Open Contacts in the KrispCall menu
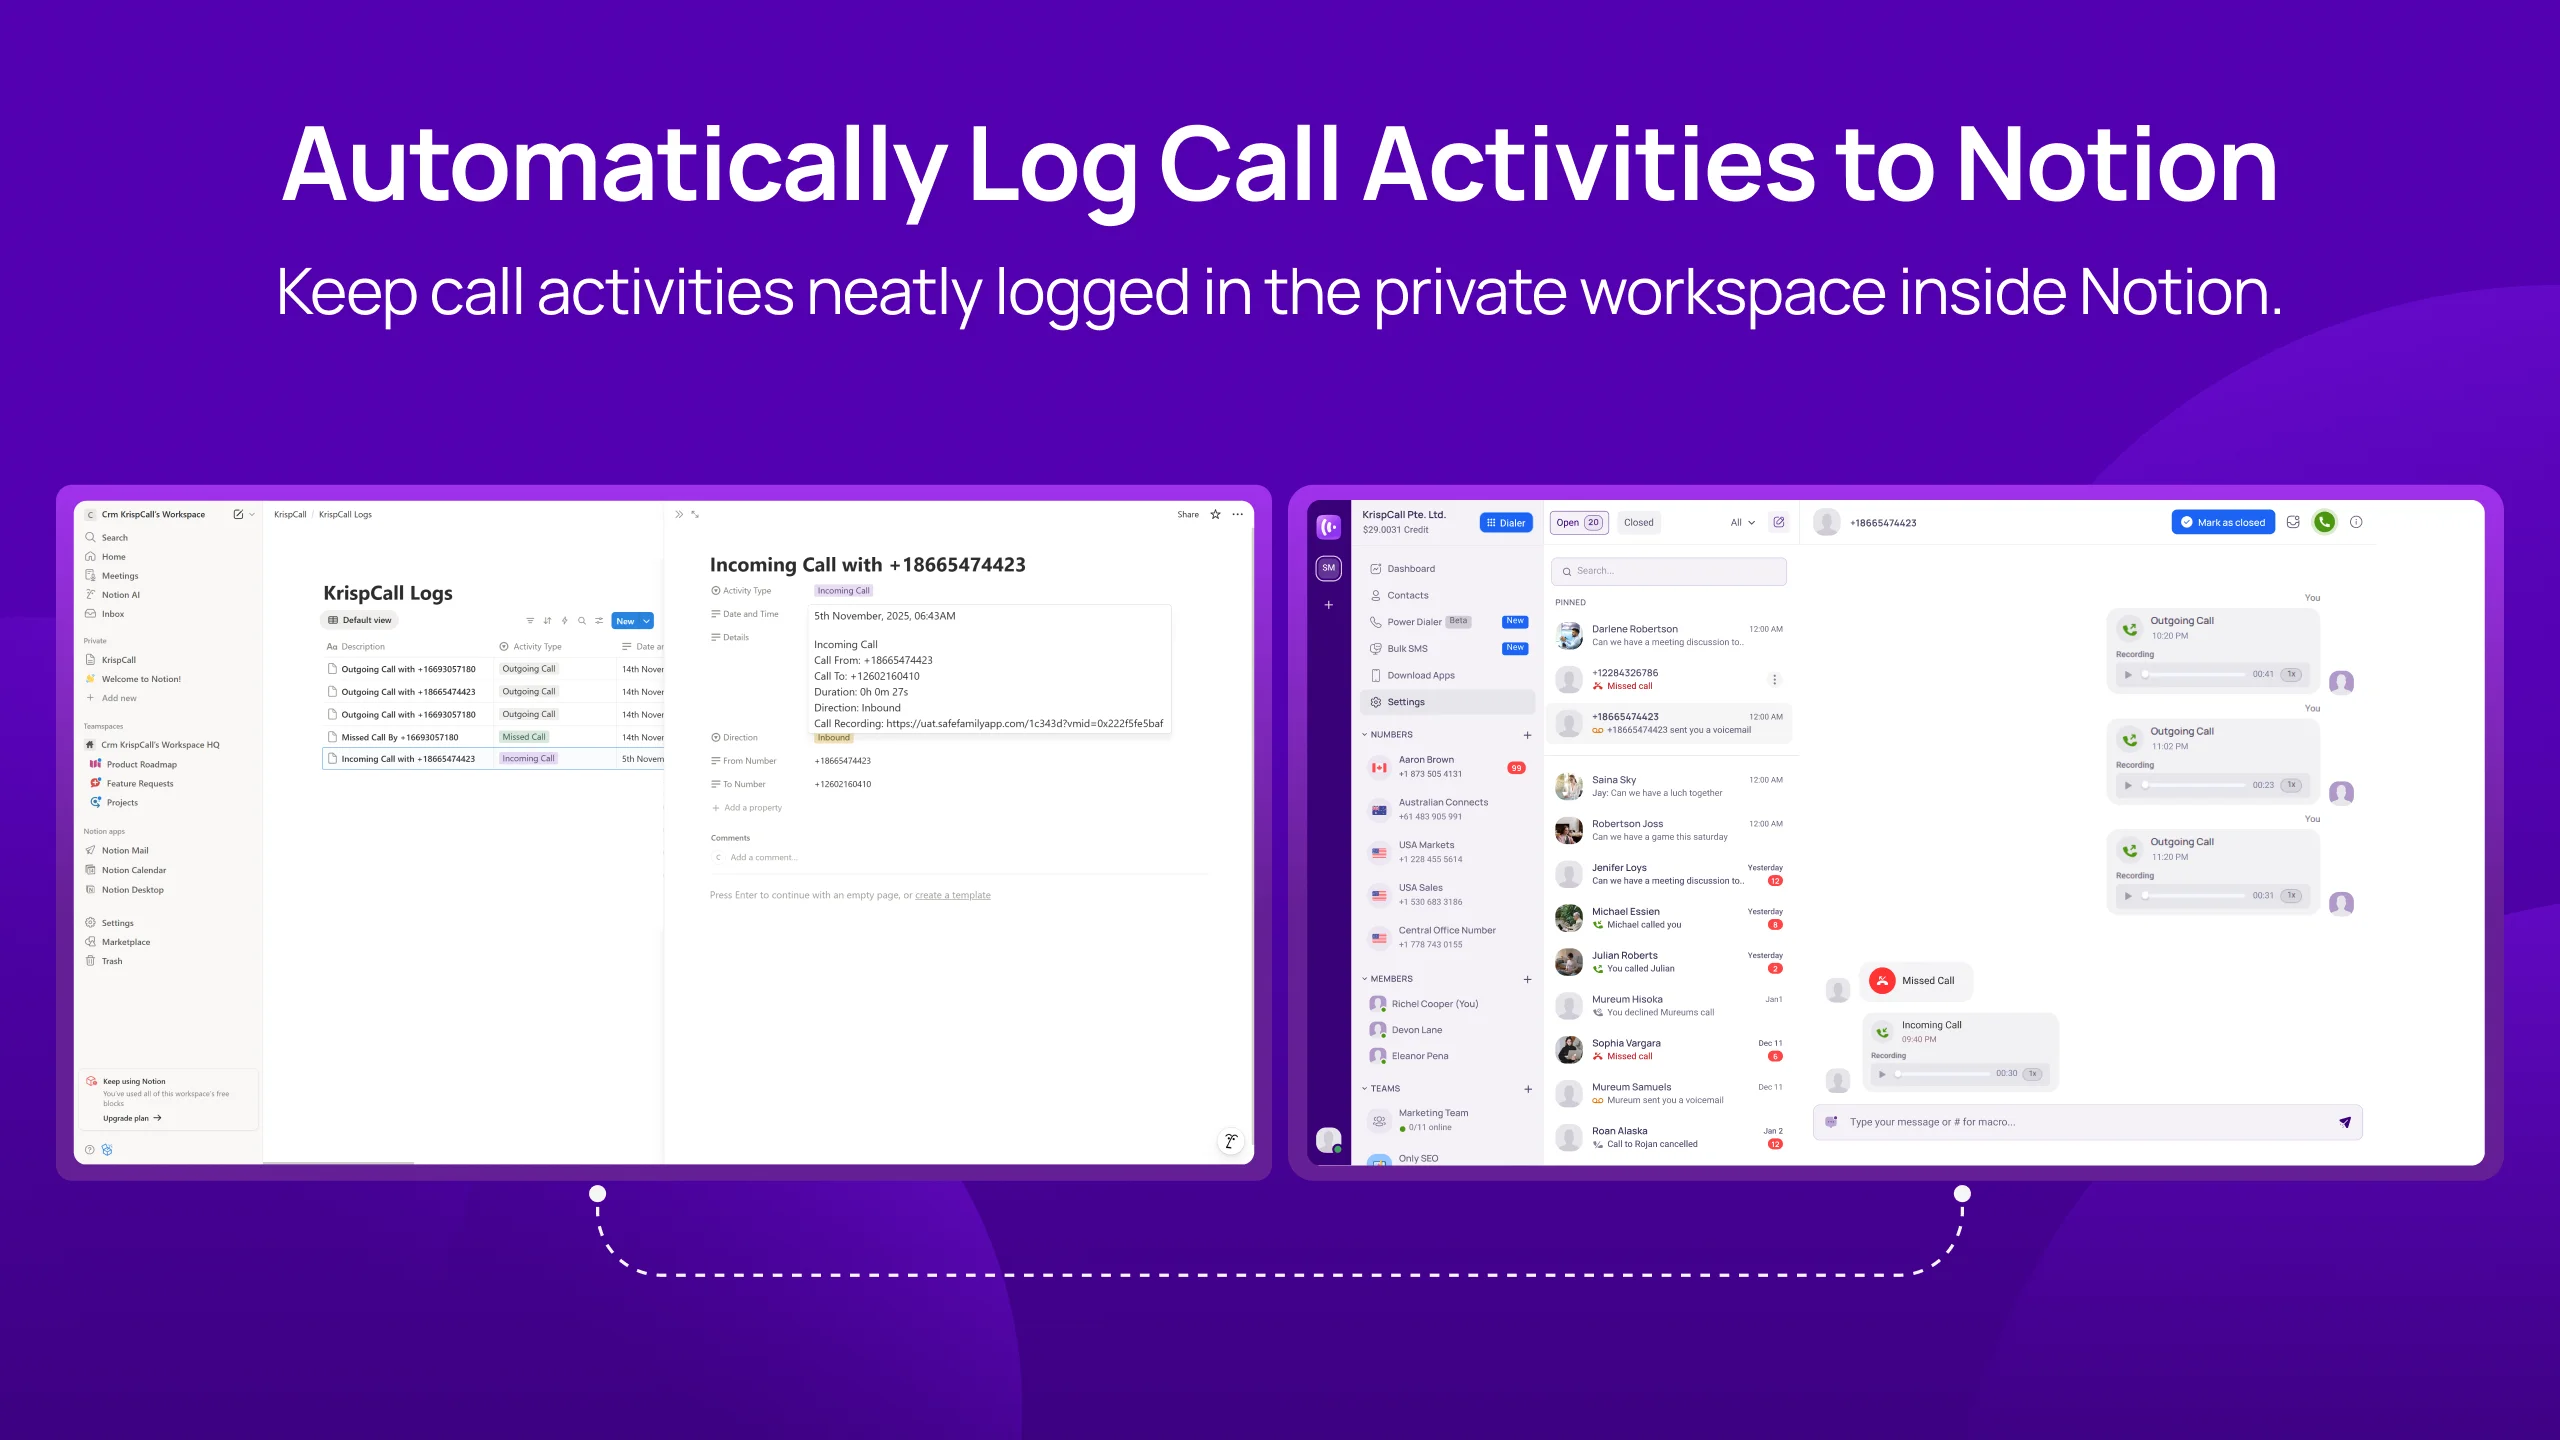The width and height of the screenshot is (2560, 1440). click(1399, 596)
